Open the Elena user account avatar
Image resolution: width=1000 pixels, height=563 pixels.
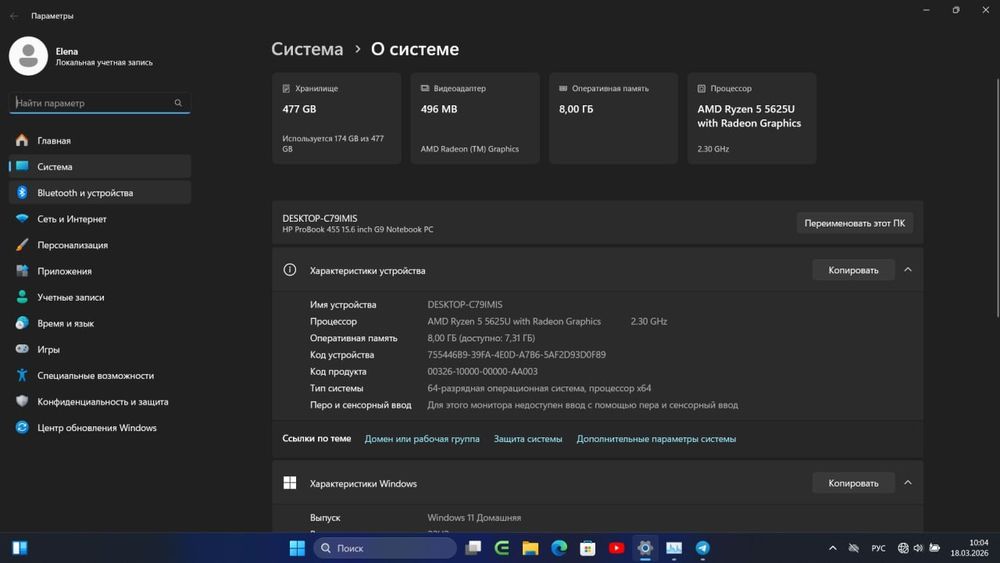28,56
